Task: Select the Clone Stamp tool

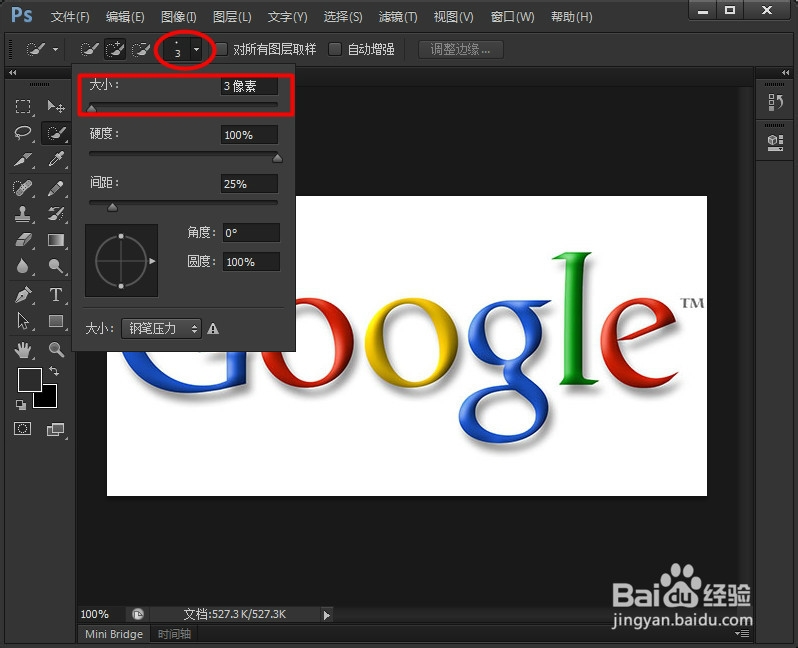Action: point(23,214)
